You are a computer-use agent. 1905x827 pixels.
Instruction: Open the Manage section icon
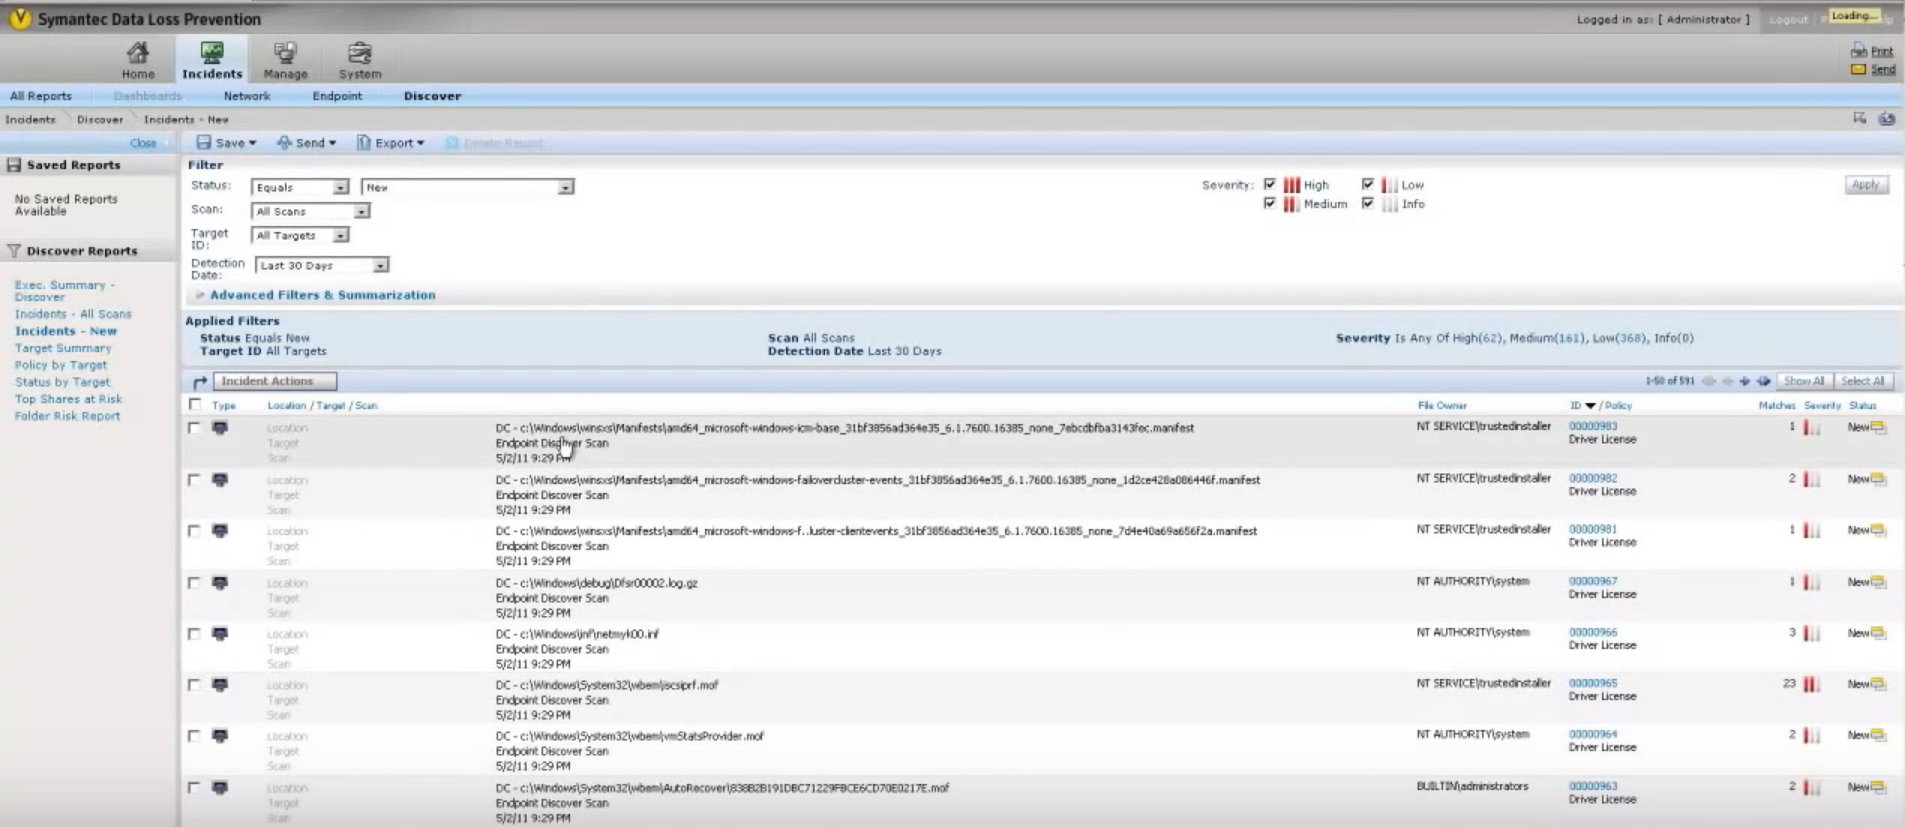[285, 52]
